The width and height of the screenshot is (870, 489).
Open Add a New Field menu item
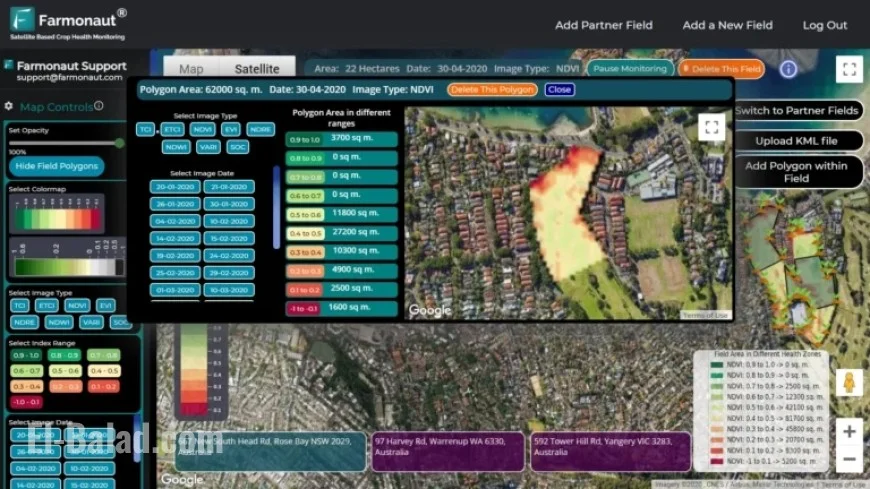pos(727,25)
